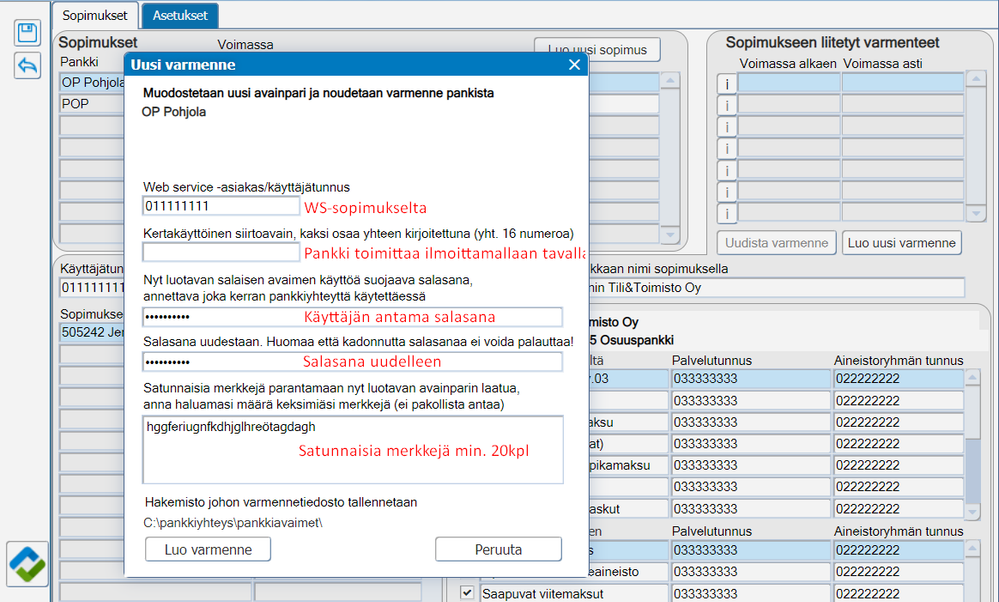Select the 505242 contract row behind dialog
Screen dimensions: 999x602
(x=92, y=332)
